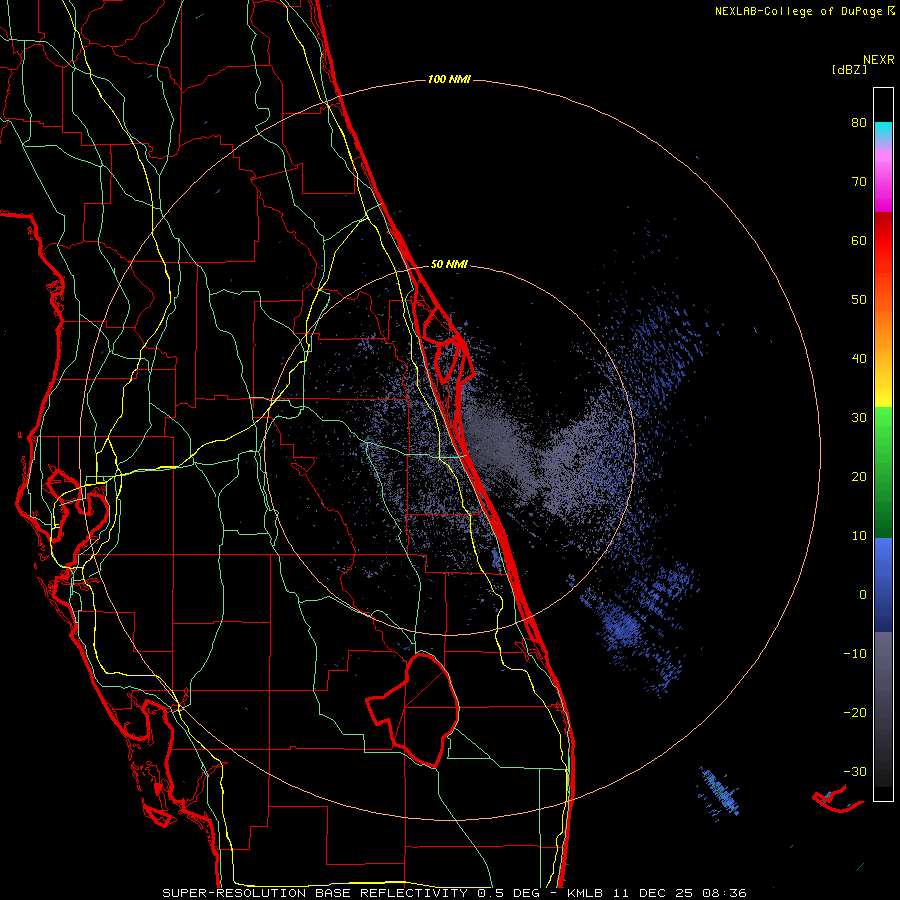Click the blue band of the color scale

pos(883,585)
